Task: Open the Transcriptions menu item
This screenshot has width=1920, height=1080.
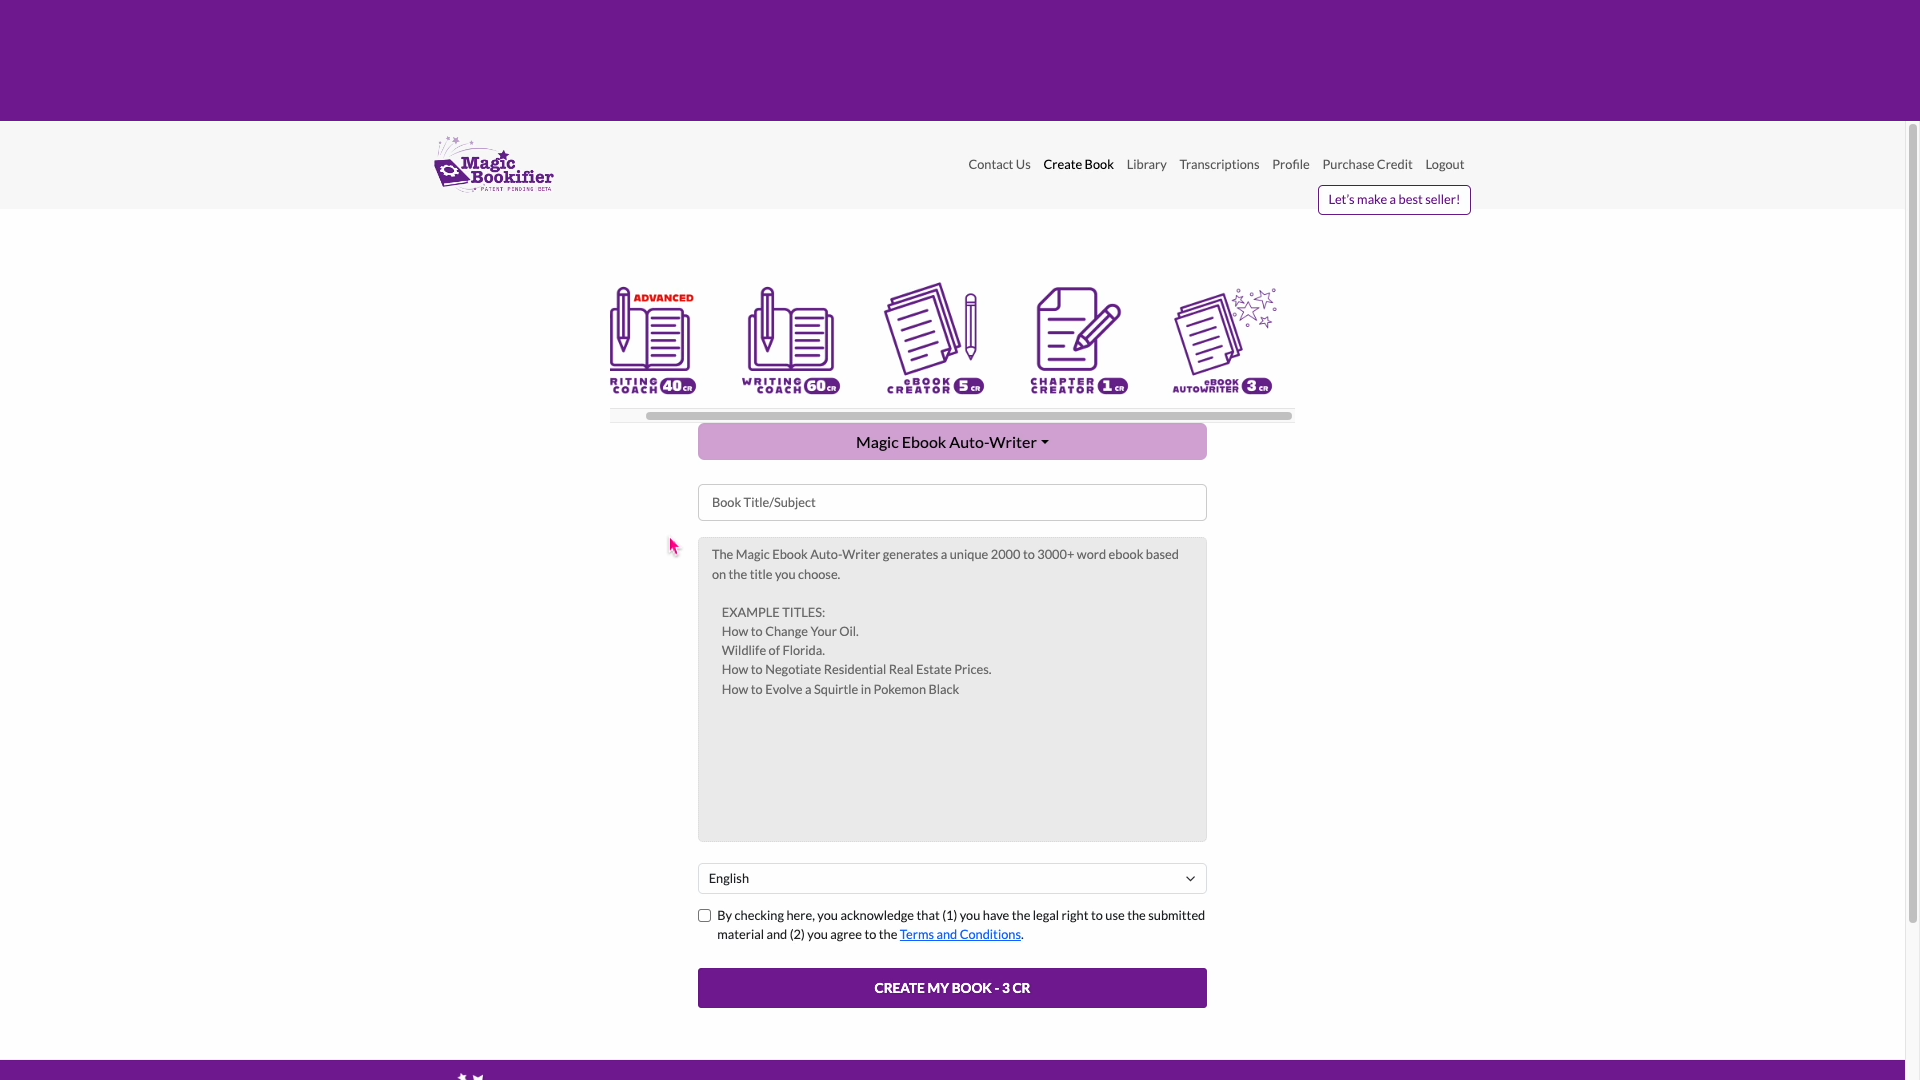Action: (x=1218, y=164)
